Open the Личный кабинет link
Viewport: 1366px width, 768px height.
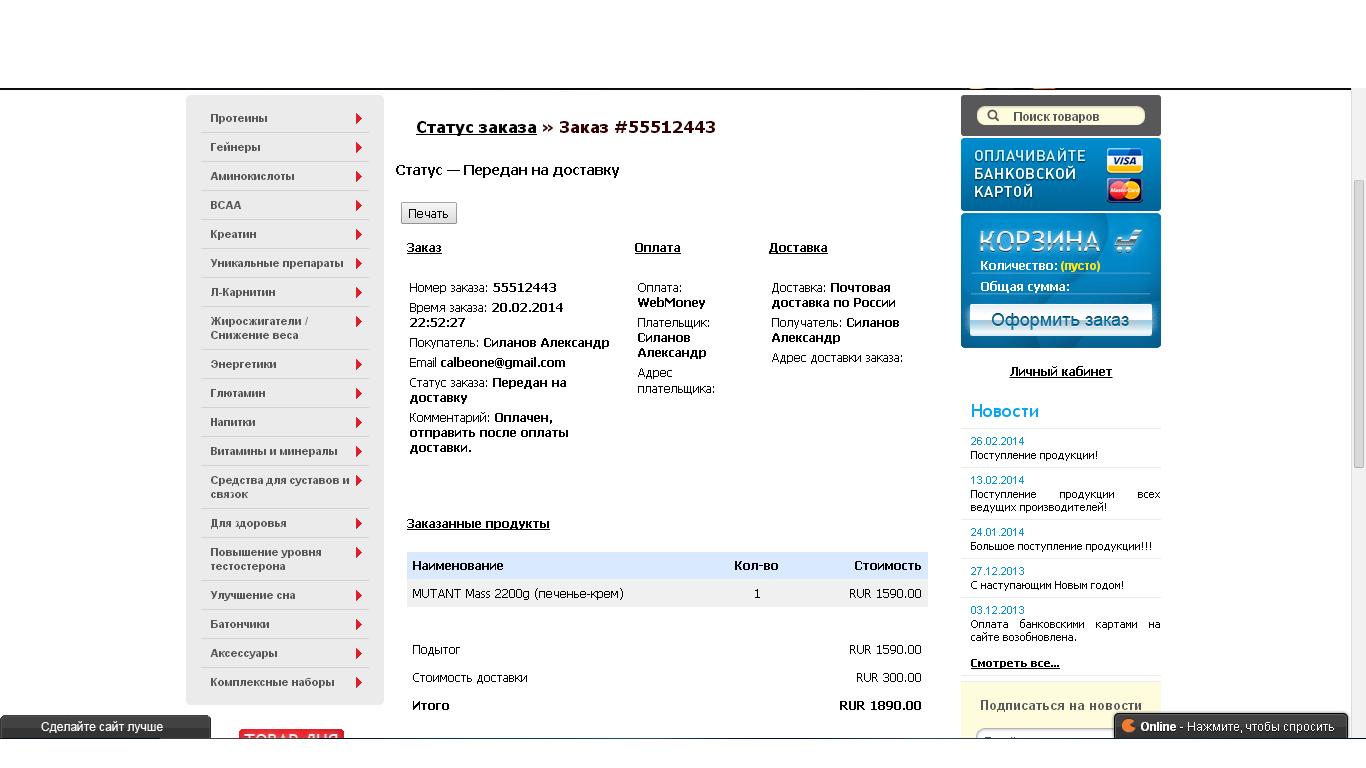(1061, 371)
